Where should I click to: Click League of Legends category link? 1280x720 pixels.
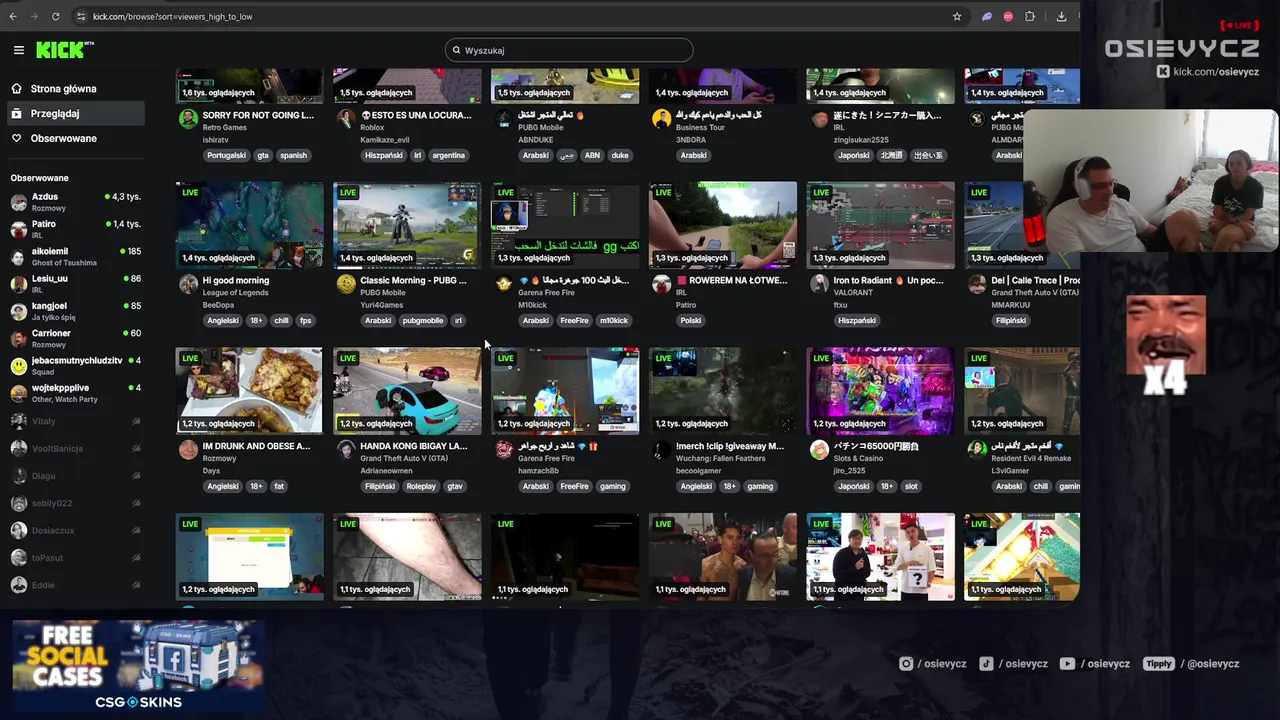pyautogui.click(x=236, y=293)
